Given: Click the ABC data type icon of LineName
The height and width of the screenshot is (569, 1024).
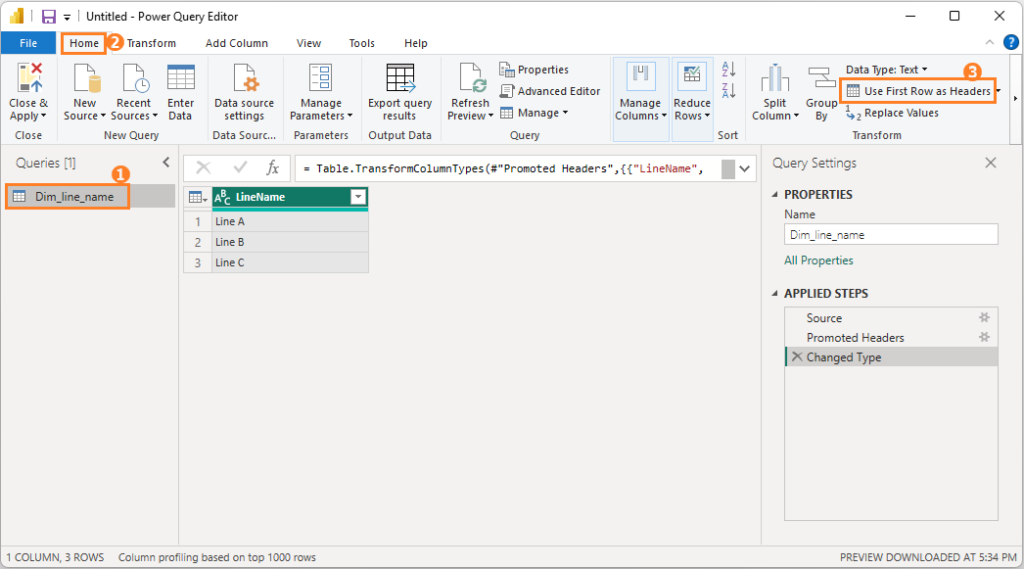Looking at the screenshot, I should (x=222, y=197).
